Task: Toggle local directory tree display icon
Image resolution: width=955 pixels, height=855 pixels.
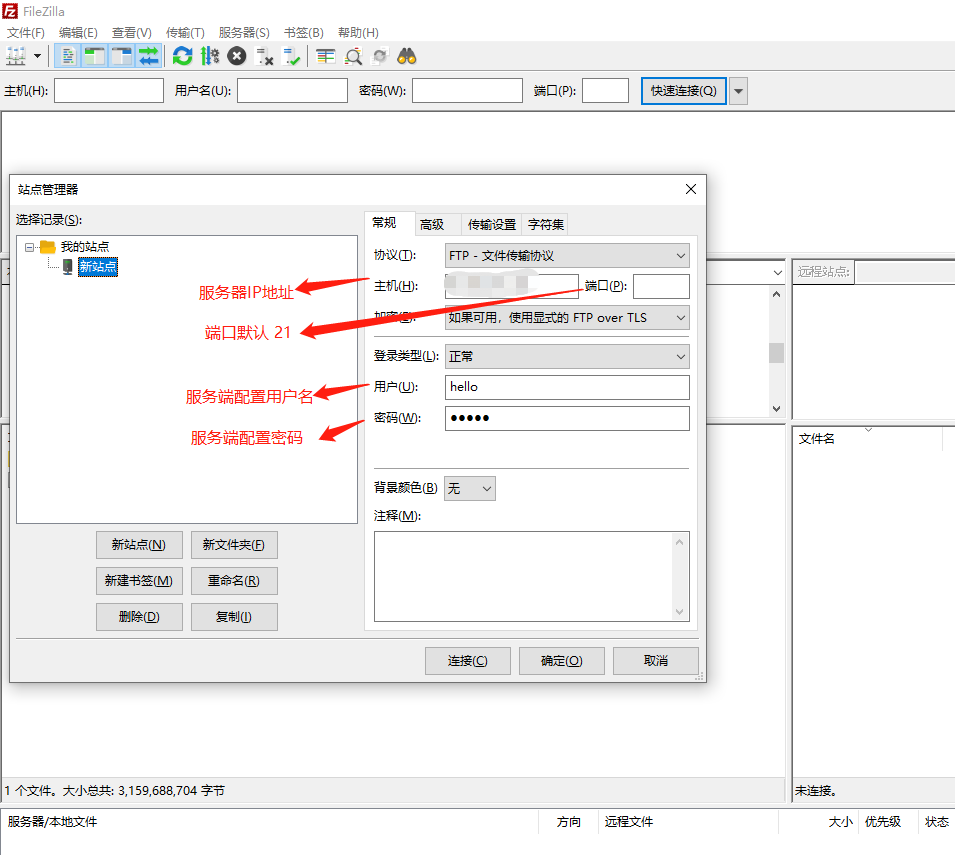Action: click(x=94, y=57)
